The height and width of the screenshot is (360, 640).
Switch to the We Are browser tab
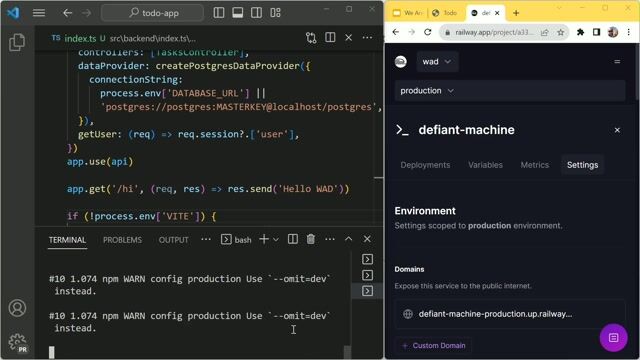(407, 13)
